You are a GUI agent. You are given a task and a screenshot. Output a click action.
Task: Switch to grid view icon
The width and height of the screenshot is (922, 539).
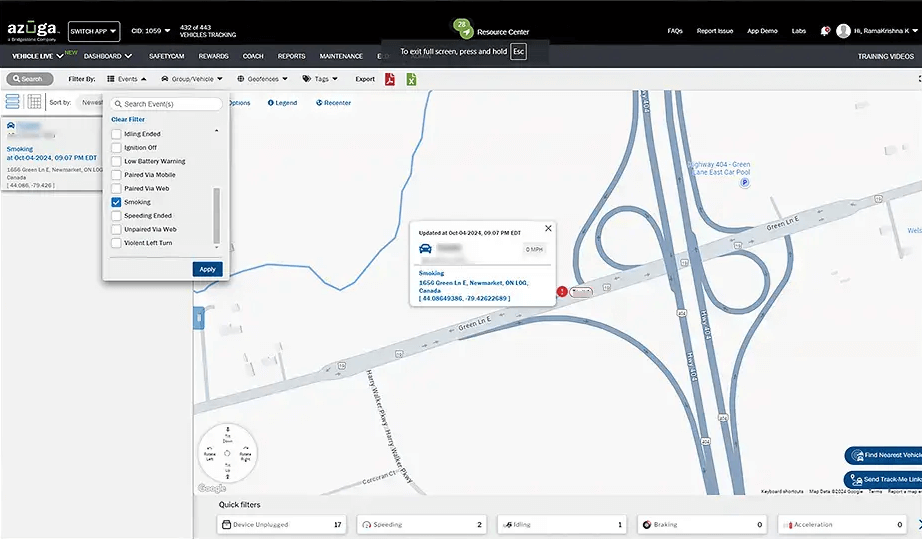pos(34,102)
